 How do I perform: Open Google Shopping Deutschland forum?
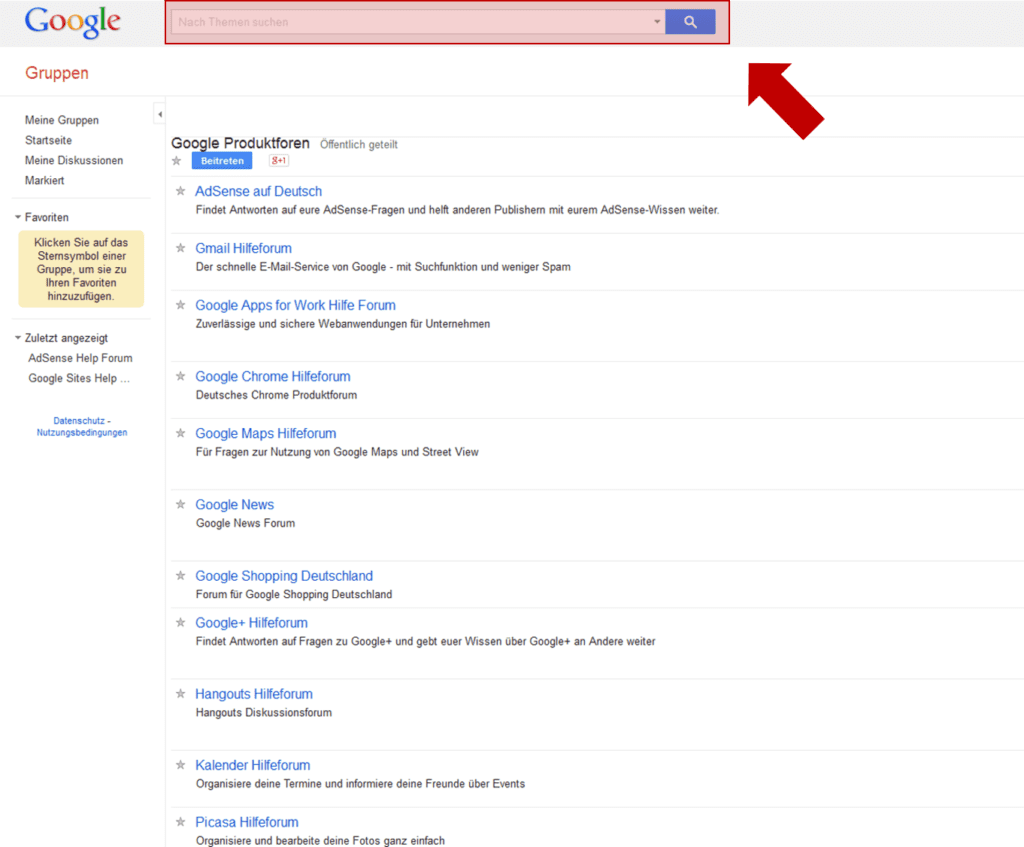(284, 576)
